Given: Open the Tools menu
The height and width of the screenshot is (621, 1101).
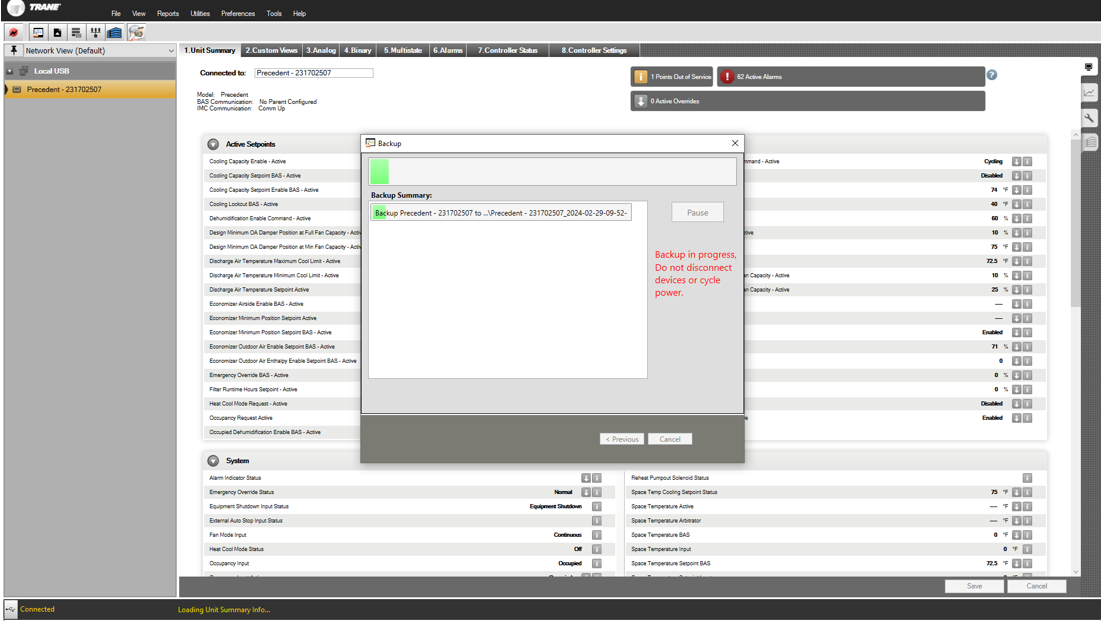Looking at the screenshot, I should pyautogui.click(x=274, y=13).
